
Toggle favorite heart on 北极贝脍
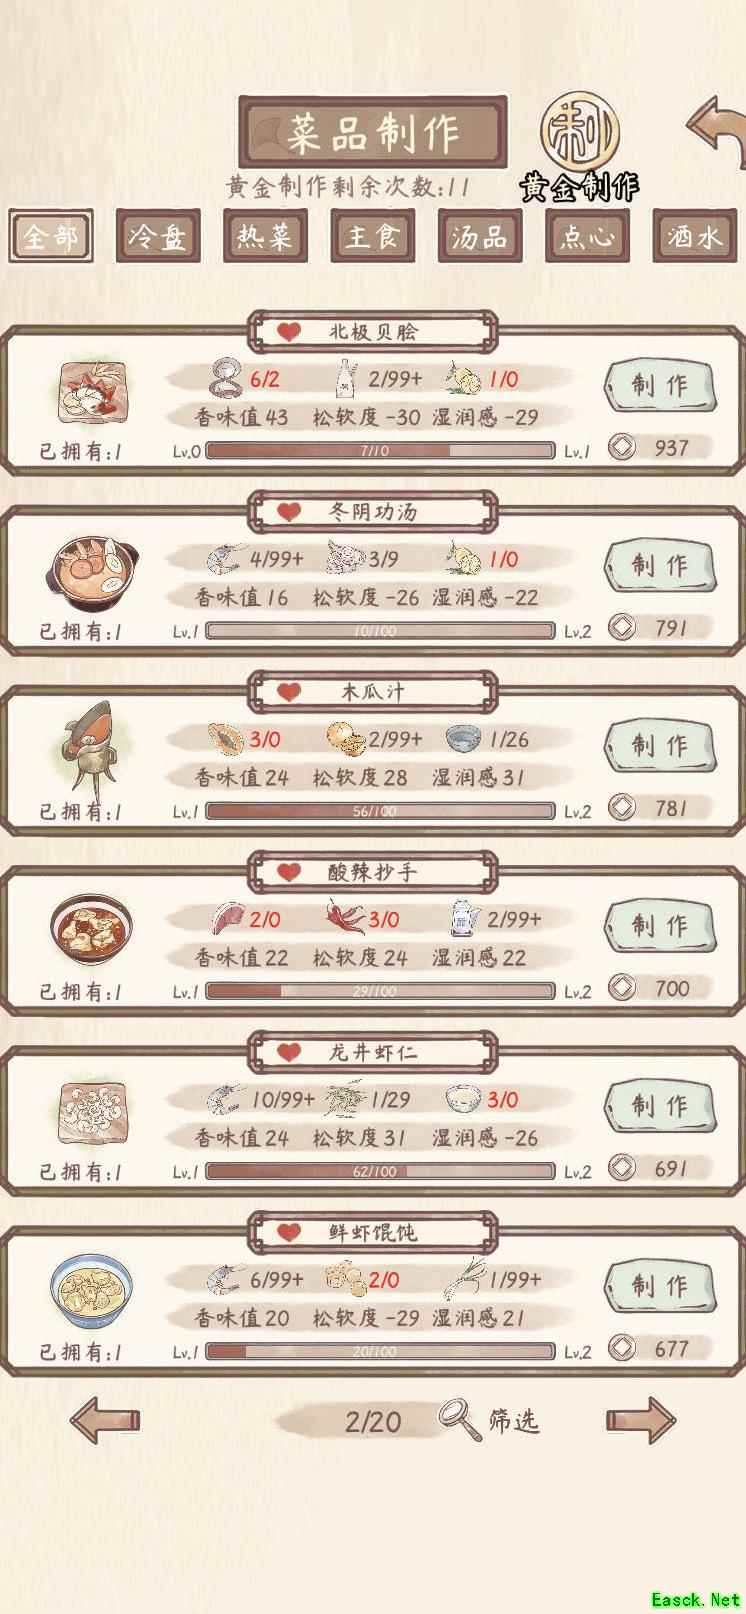[289, 332]
